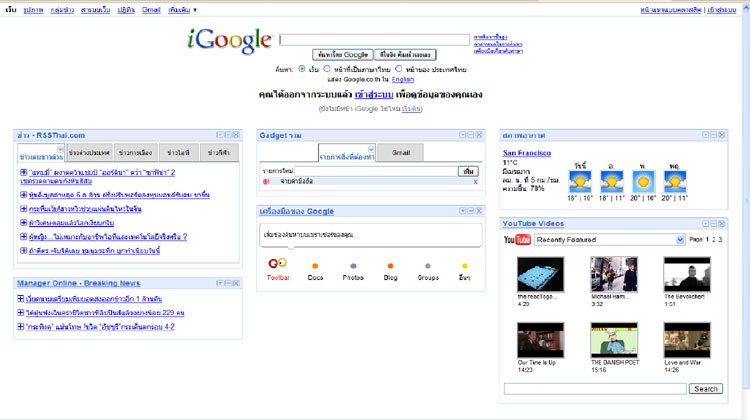Play the THE DANISH POET video thumbnail
The image size is (750, 420).
pos(614,340)
